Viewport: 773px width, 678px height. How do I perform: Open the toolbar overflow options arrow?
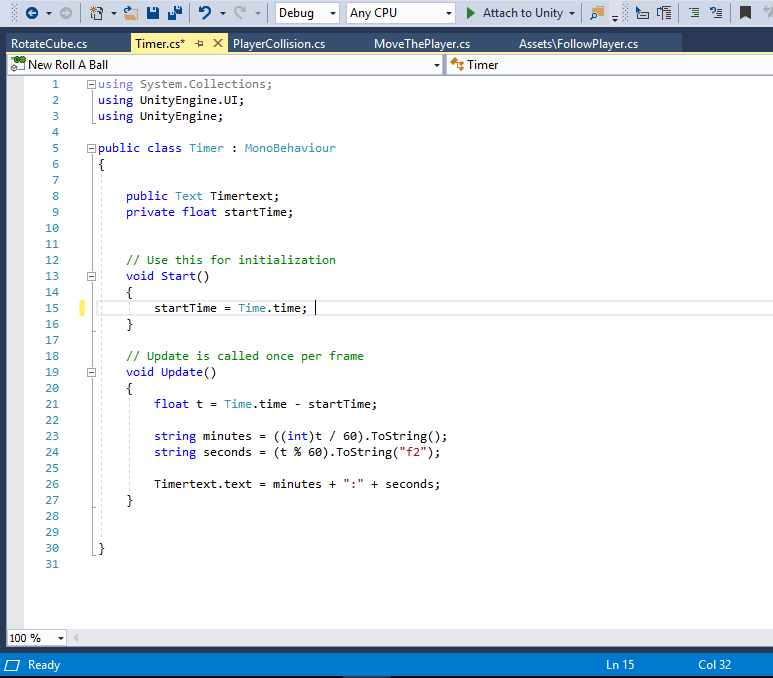click(x=615, y=19)
